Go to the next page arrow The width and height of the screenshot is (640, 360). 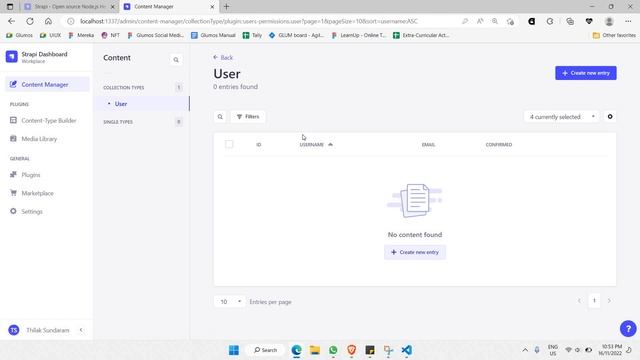[x=609, y=301]
